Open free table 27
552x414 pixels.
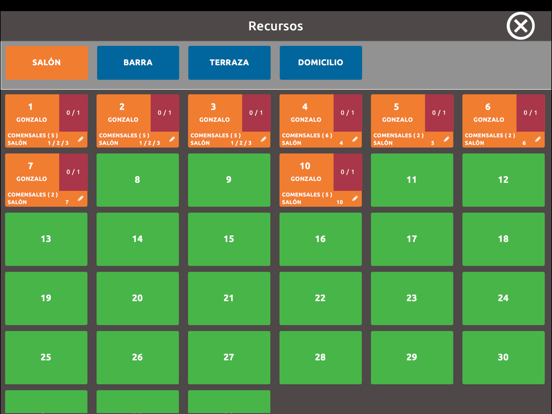tap(229, 357)
